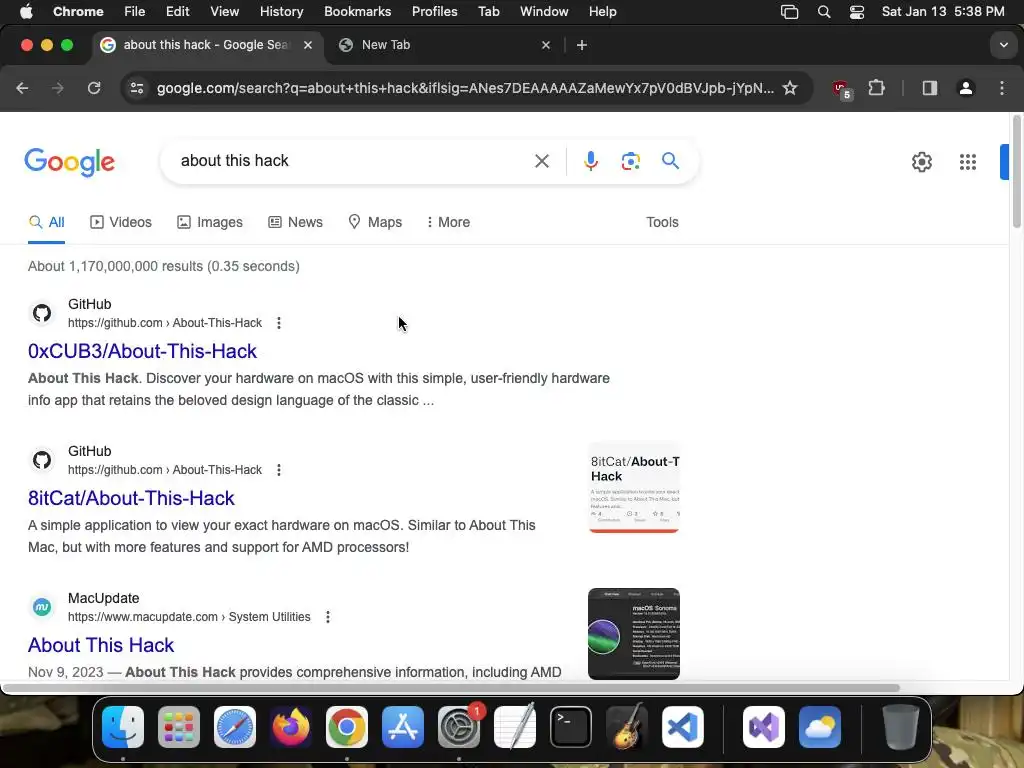Open a new browser tab
Screen dimensions: 1024x768
click(582, 45)
